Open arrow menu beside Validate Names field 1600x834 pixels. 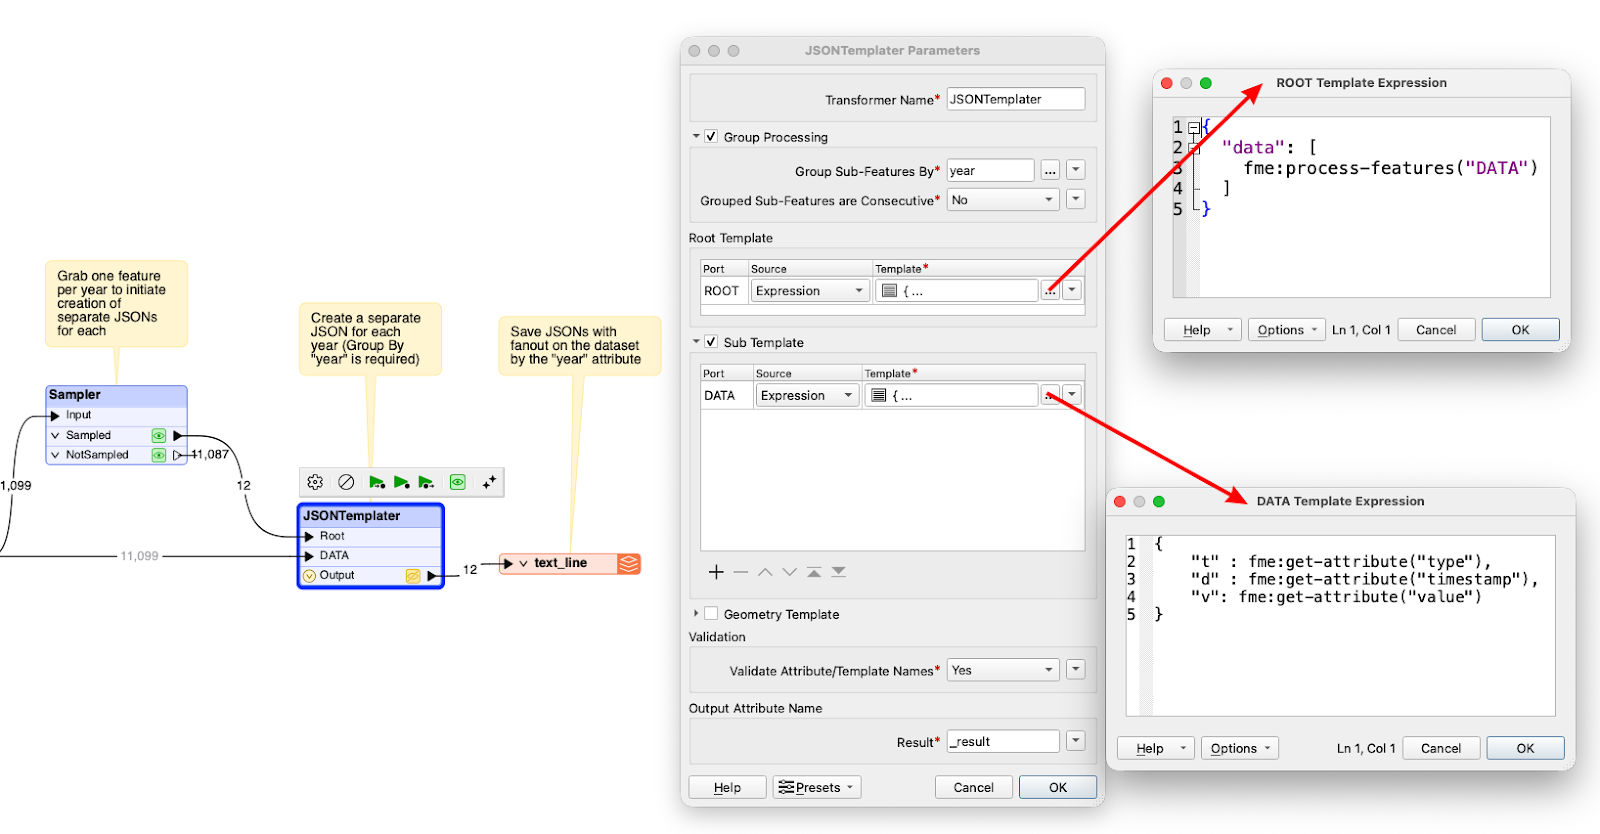1076,669
